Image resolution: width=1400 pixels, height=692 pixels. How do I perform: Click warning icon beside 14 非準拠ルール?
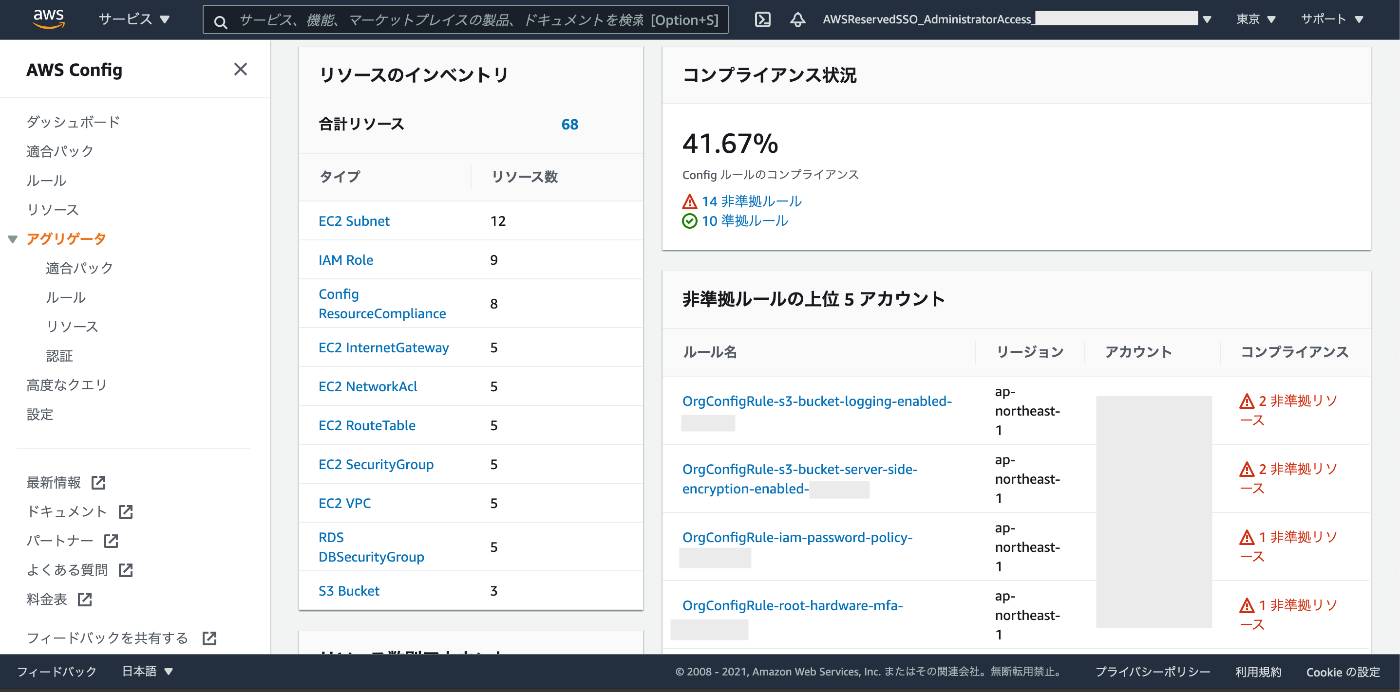[690, 201]
